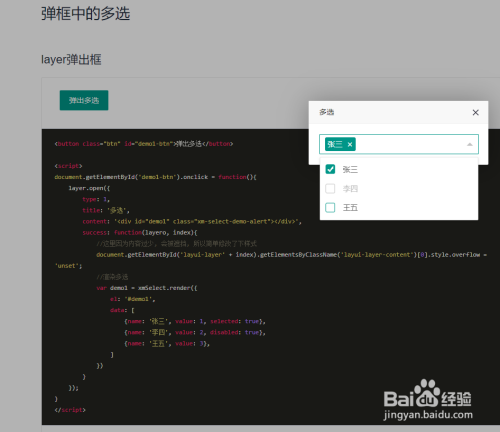500x432 pixels.
Task: Click the layer.open({ code line
Action: pyautogui.click(x=89, y=188)
